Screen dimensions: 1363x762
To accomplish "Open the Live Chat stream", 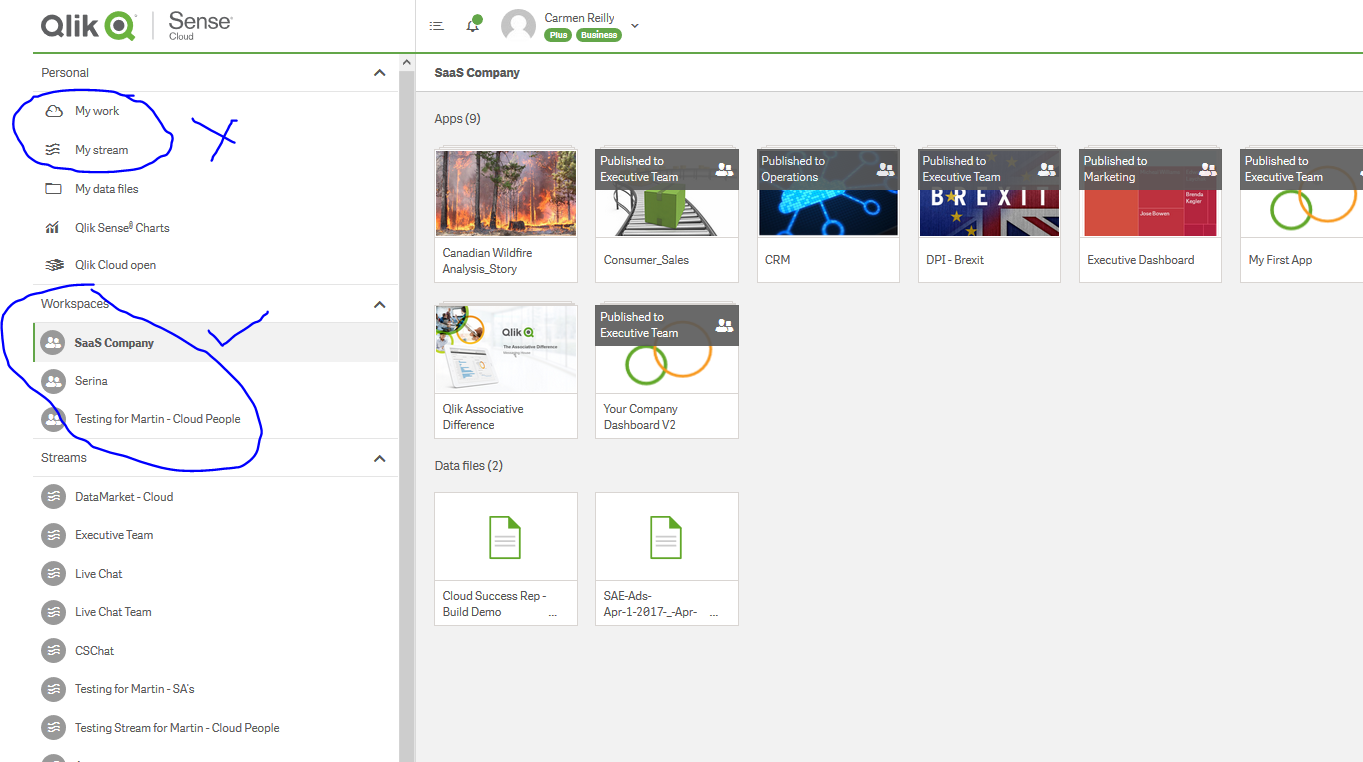I will coord(98,574).
